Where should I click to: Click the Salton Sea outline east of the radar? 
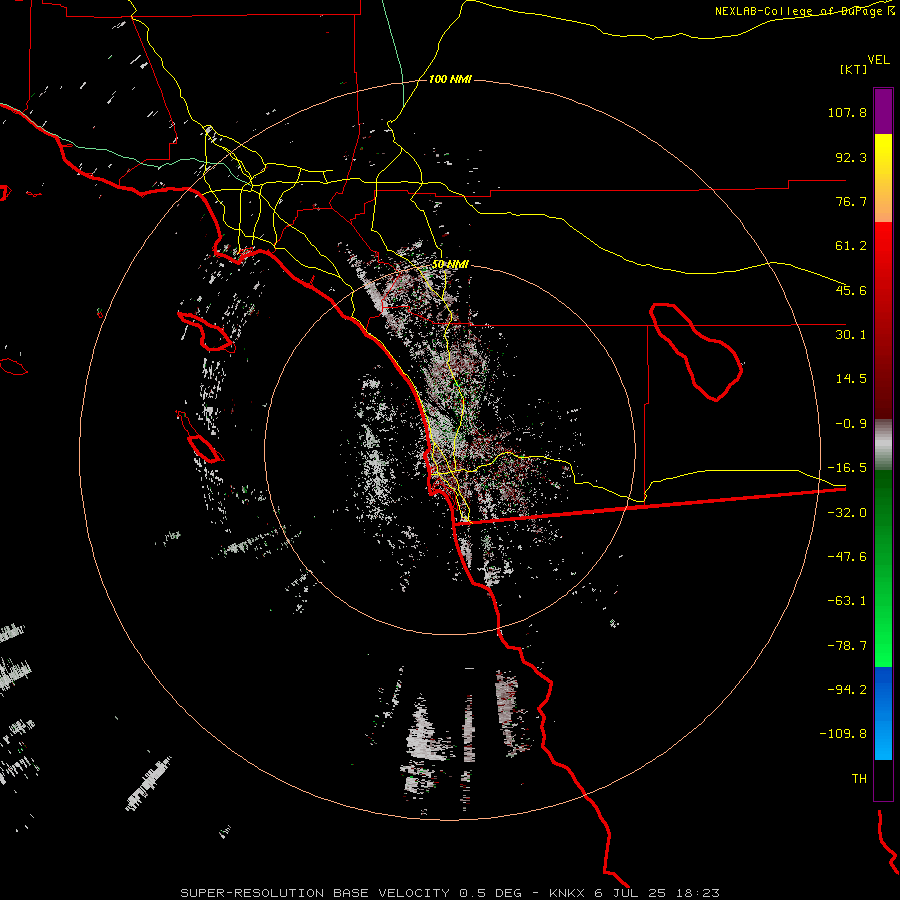click(696, 351)
